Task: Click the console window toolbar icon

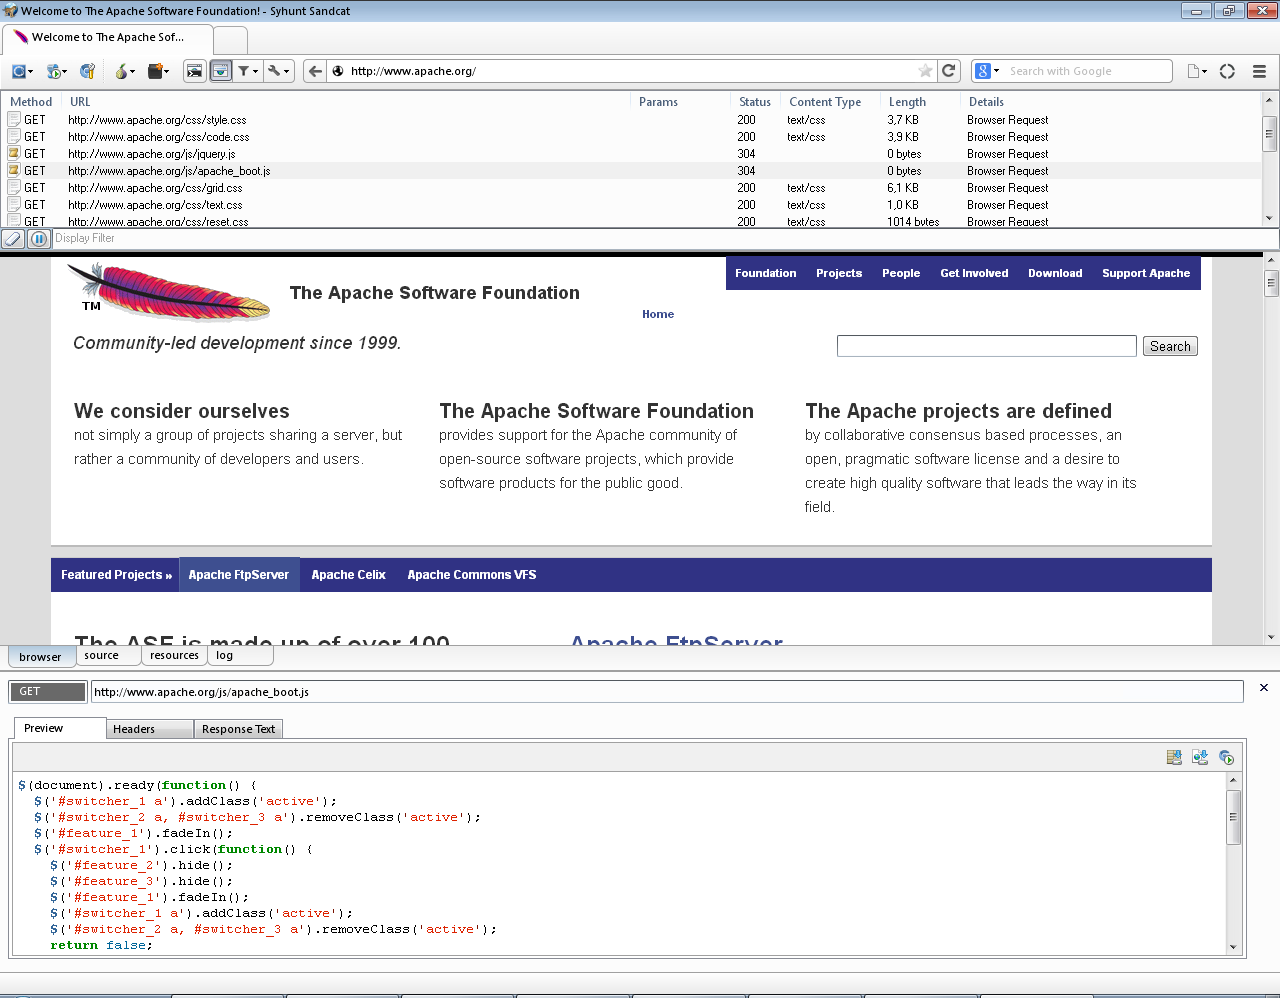Action: (195, 71)
